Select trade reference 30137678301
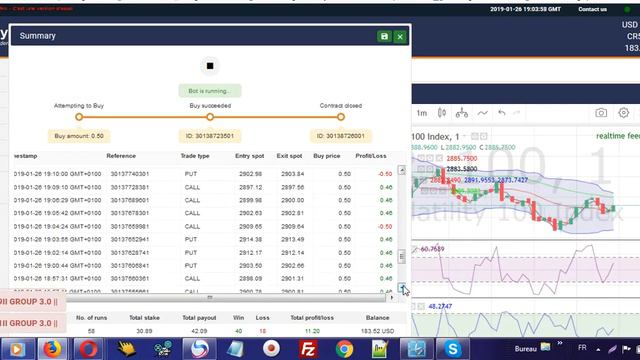Image resolution: width=640 pixels, height=360 pixels. [130, 213]
